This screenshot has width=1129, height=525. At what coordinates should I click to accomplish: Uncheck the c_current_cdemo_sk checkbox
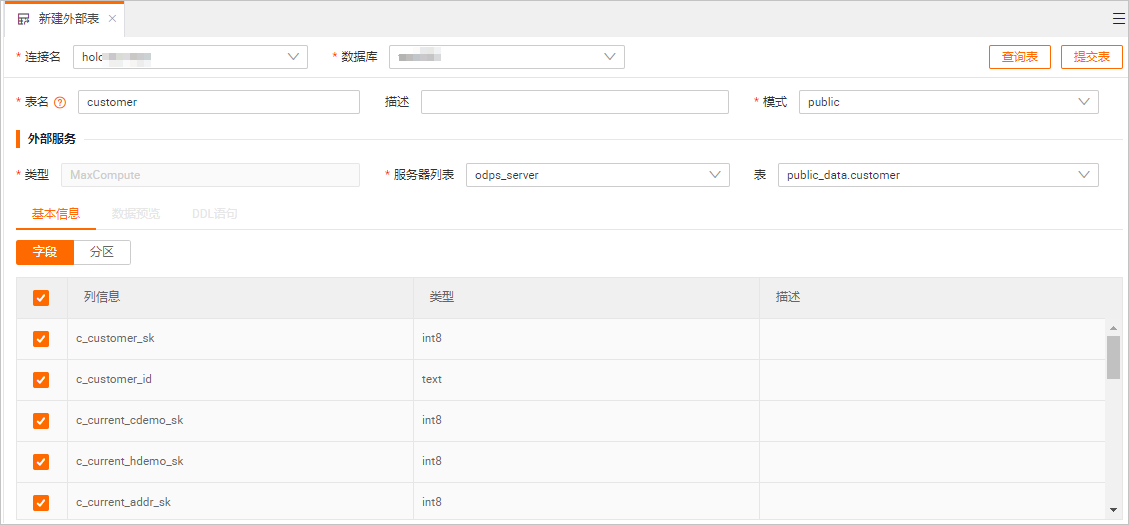point(41,421)
